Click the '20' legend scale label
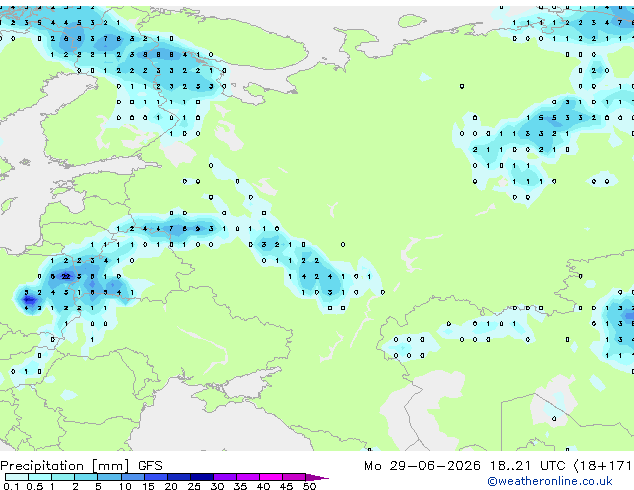 click(171, 486)
